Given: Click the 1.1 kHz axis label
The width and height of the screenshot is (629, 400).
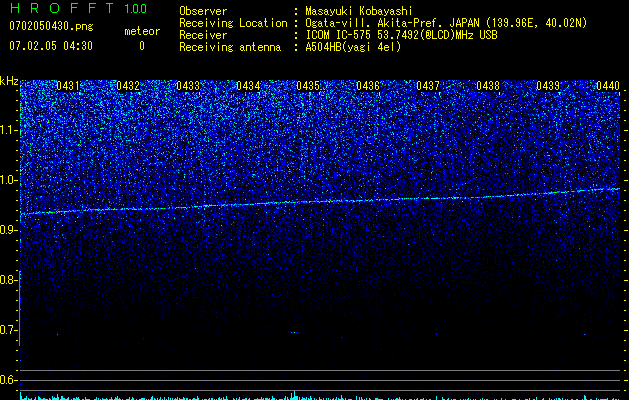Looking at the screenshot, I should 9,130.
